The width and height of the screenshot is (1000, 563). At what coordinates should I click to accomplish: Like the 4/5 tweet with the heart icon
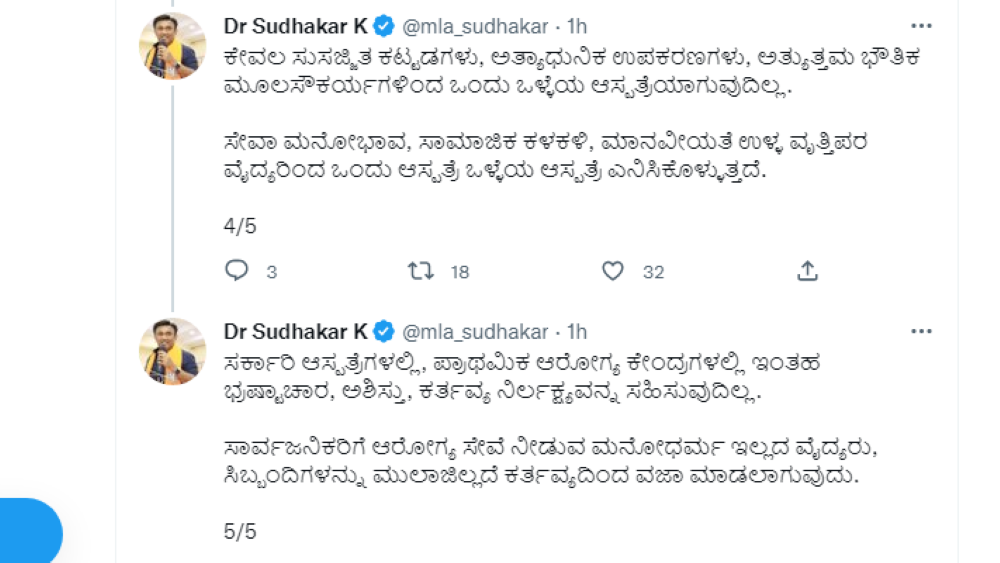coord(613,271)
